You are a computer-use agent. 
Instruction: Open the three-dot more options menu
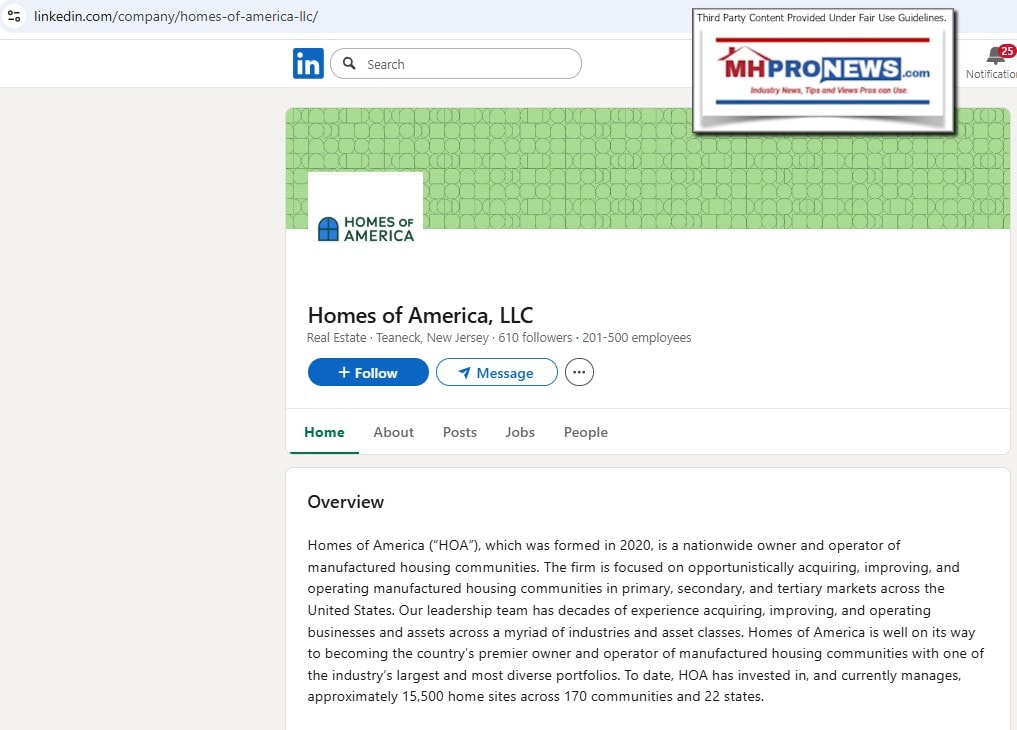[x=579, y=373]
